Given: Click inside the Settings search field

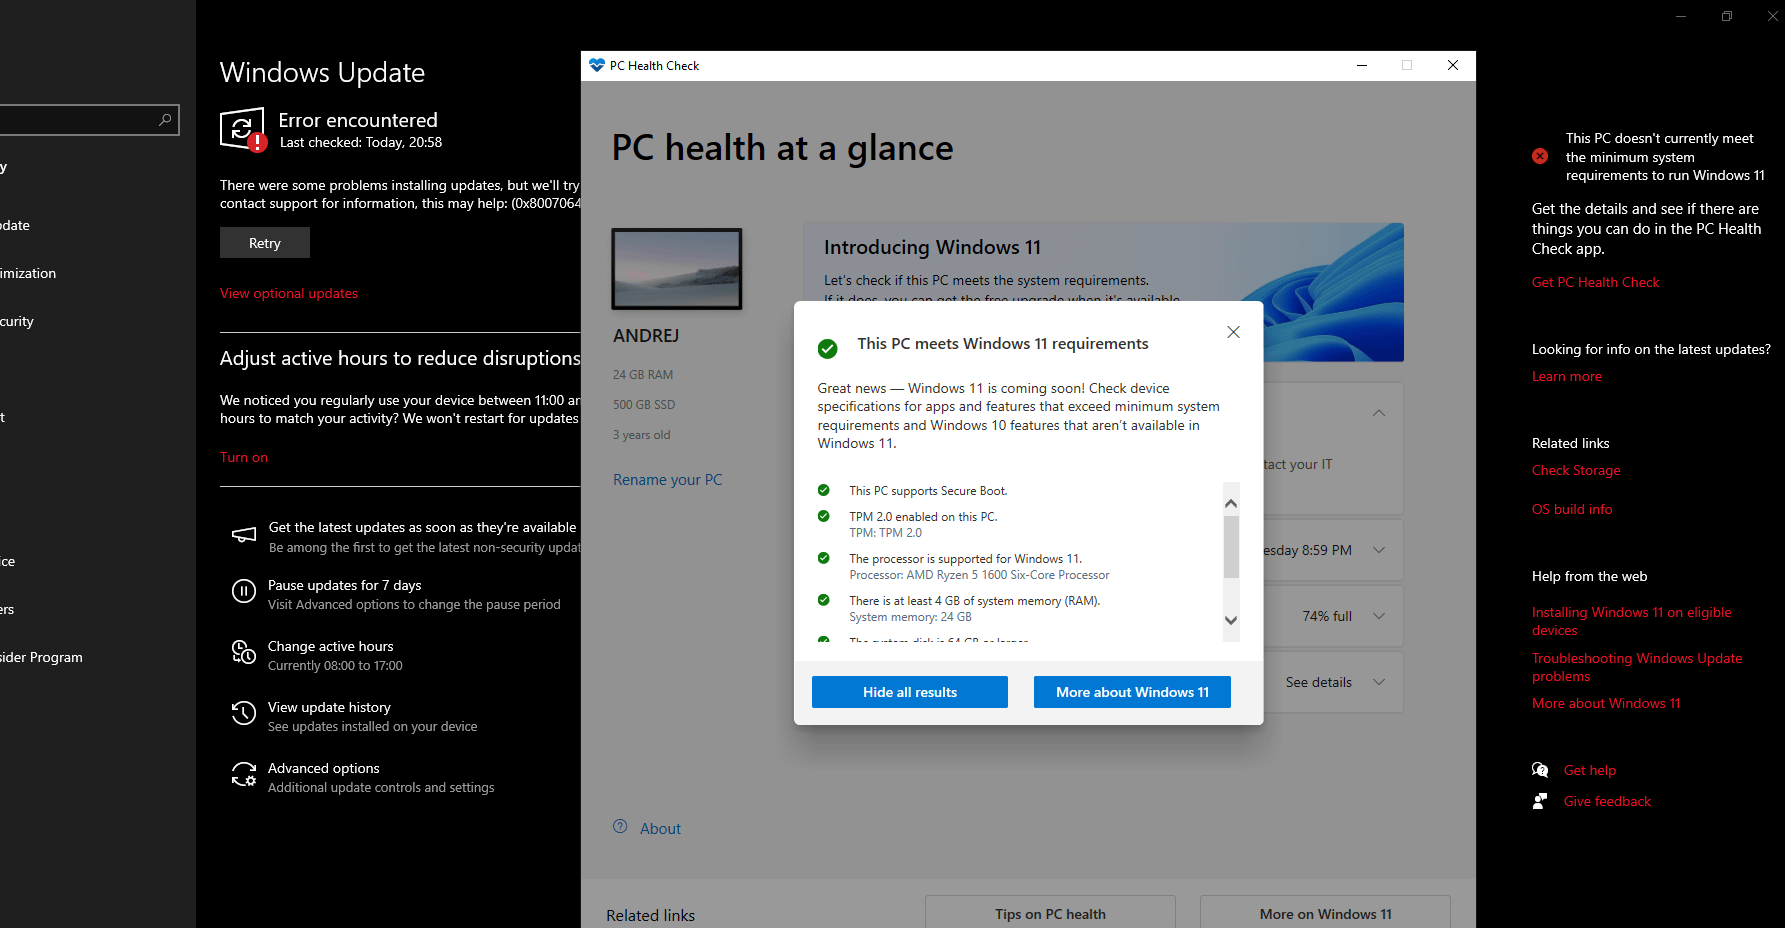Looking at the screenshot, I should (x=88, y=120).
